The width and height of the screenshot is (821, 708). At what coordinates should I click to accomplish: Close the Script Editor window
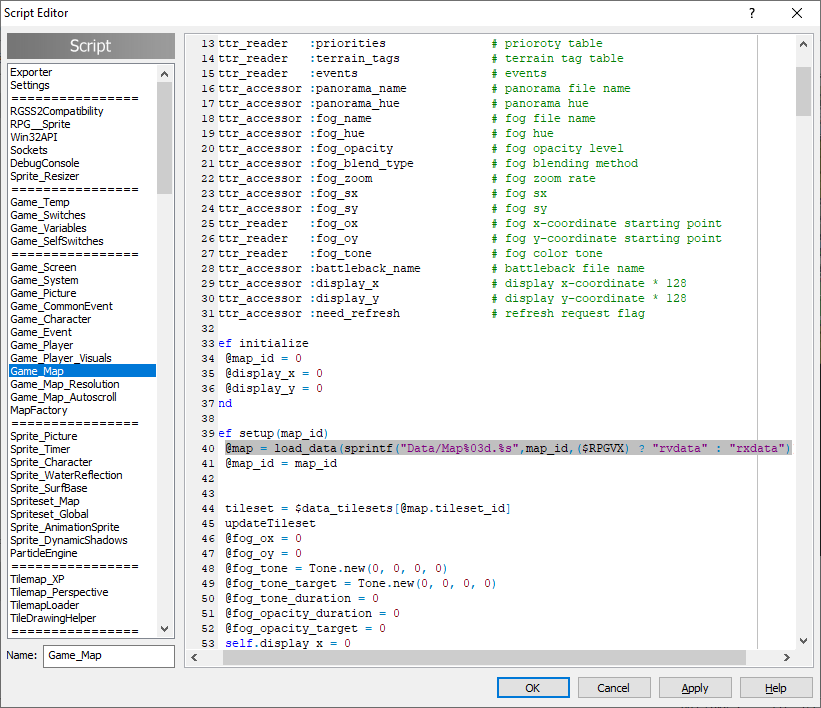(x=796, y=13)
